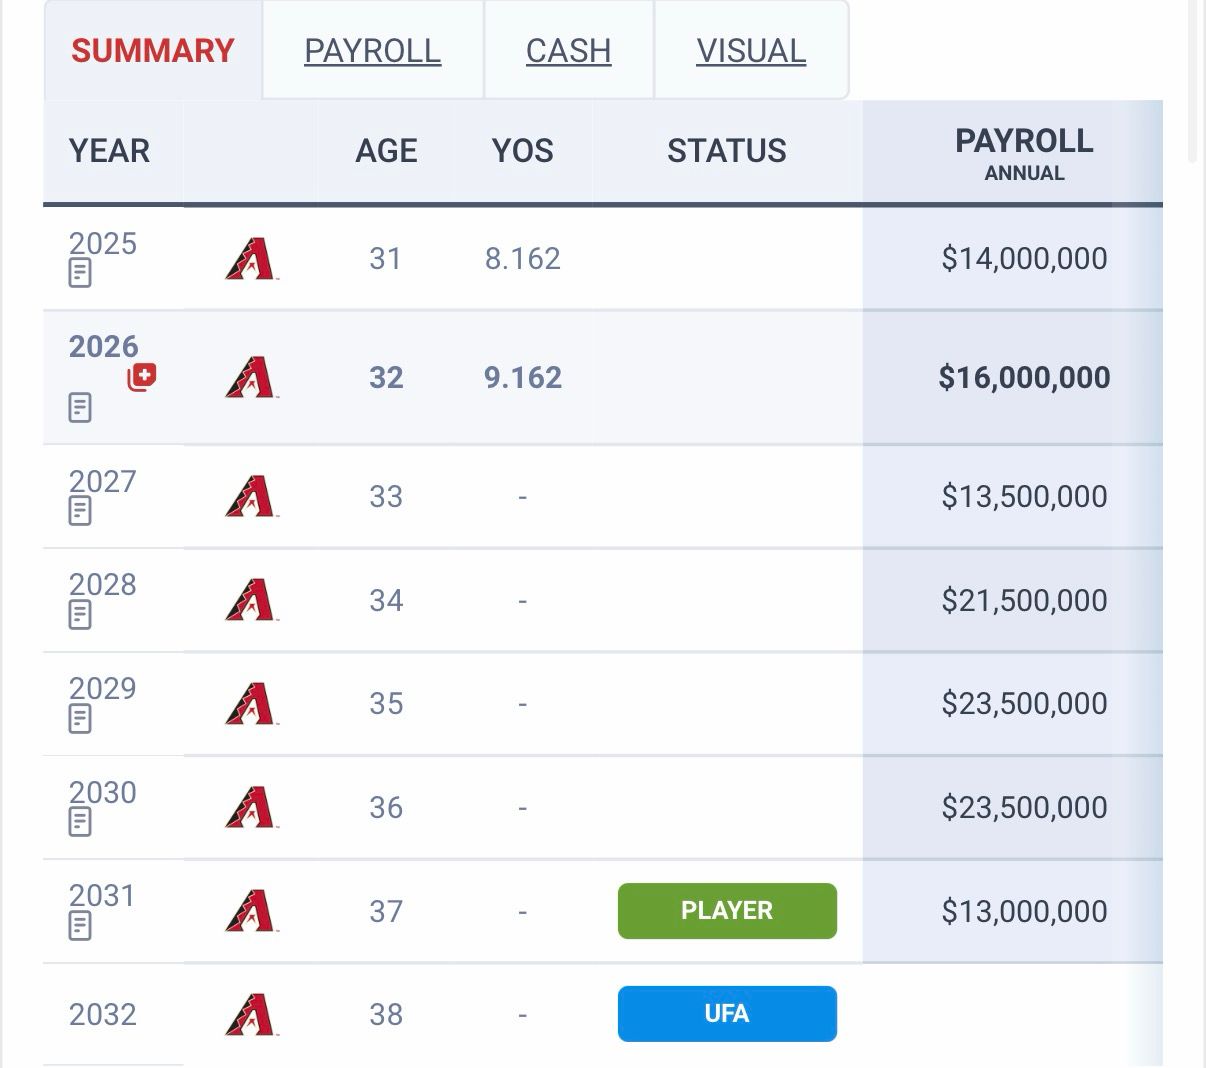The width and height of the screenshot is (1206, 1068).
Task: Open the 2030 contract notes icon
Action: 80,822
